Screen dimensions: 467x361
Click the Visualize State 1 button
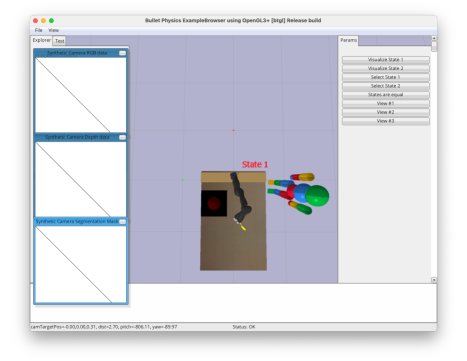pyautogui.click(x=385, y=60)
